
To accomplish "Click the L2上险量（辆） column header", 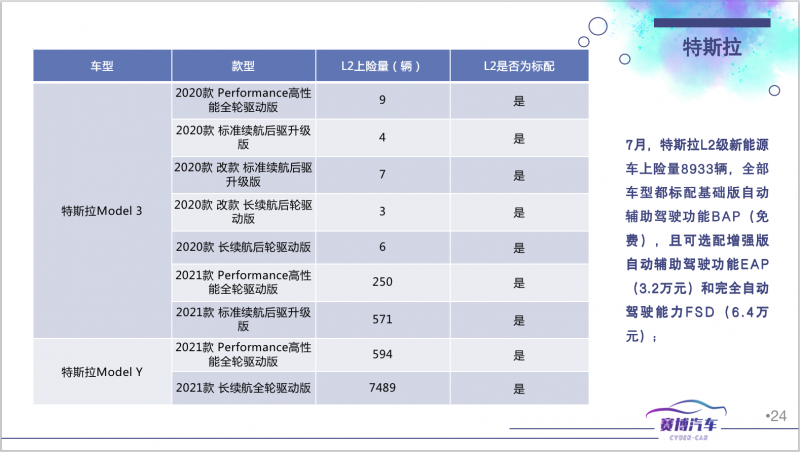I will click(x=383, y=66).
